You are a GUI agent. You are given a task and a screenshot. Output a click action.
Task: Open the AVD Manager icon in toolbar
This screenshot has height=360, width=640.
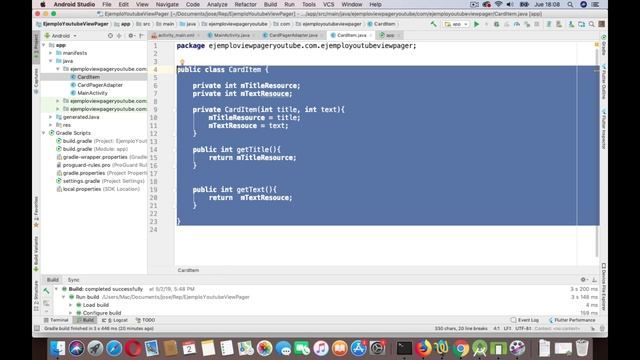559,24
